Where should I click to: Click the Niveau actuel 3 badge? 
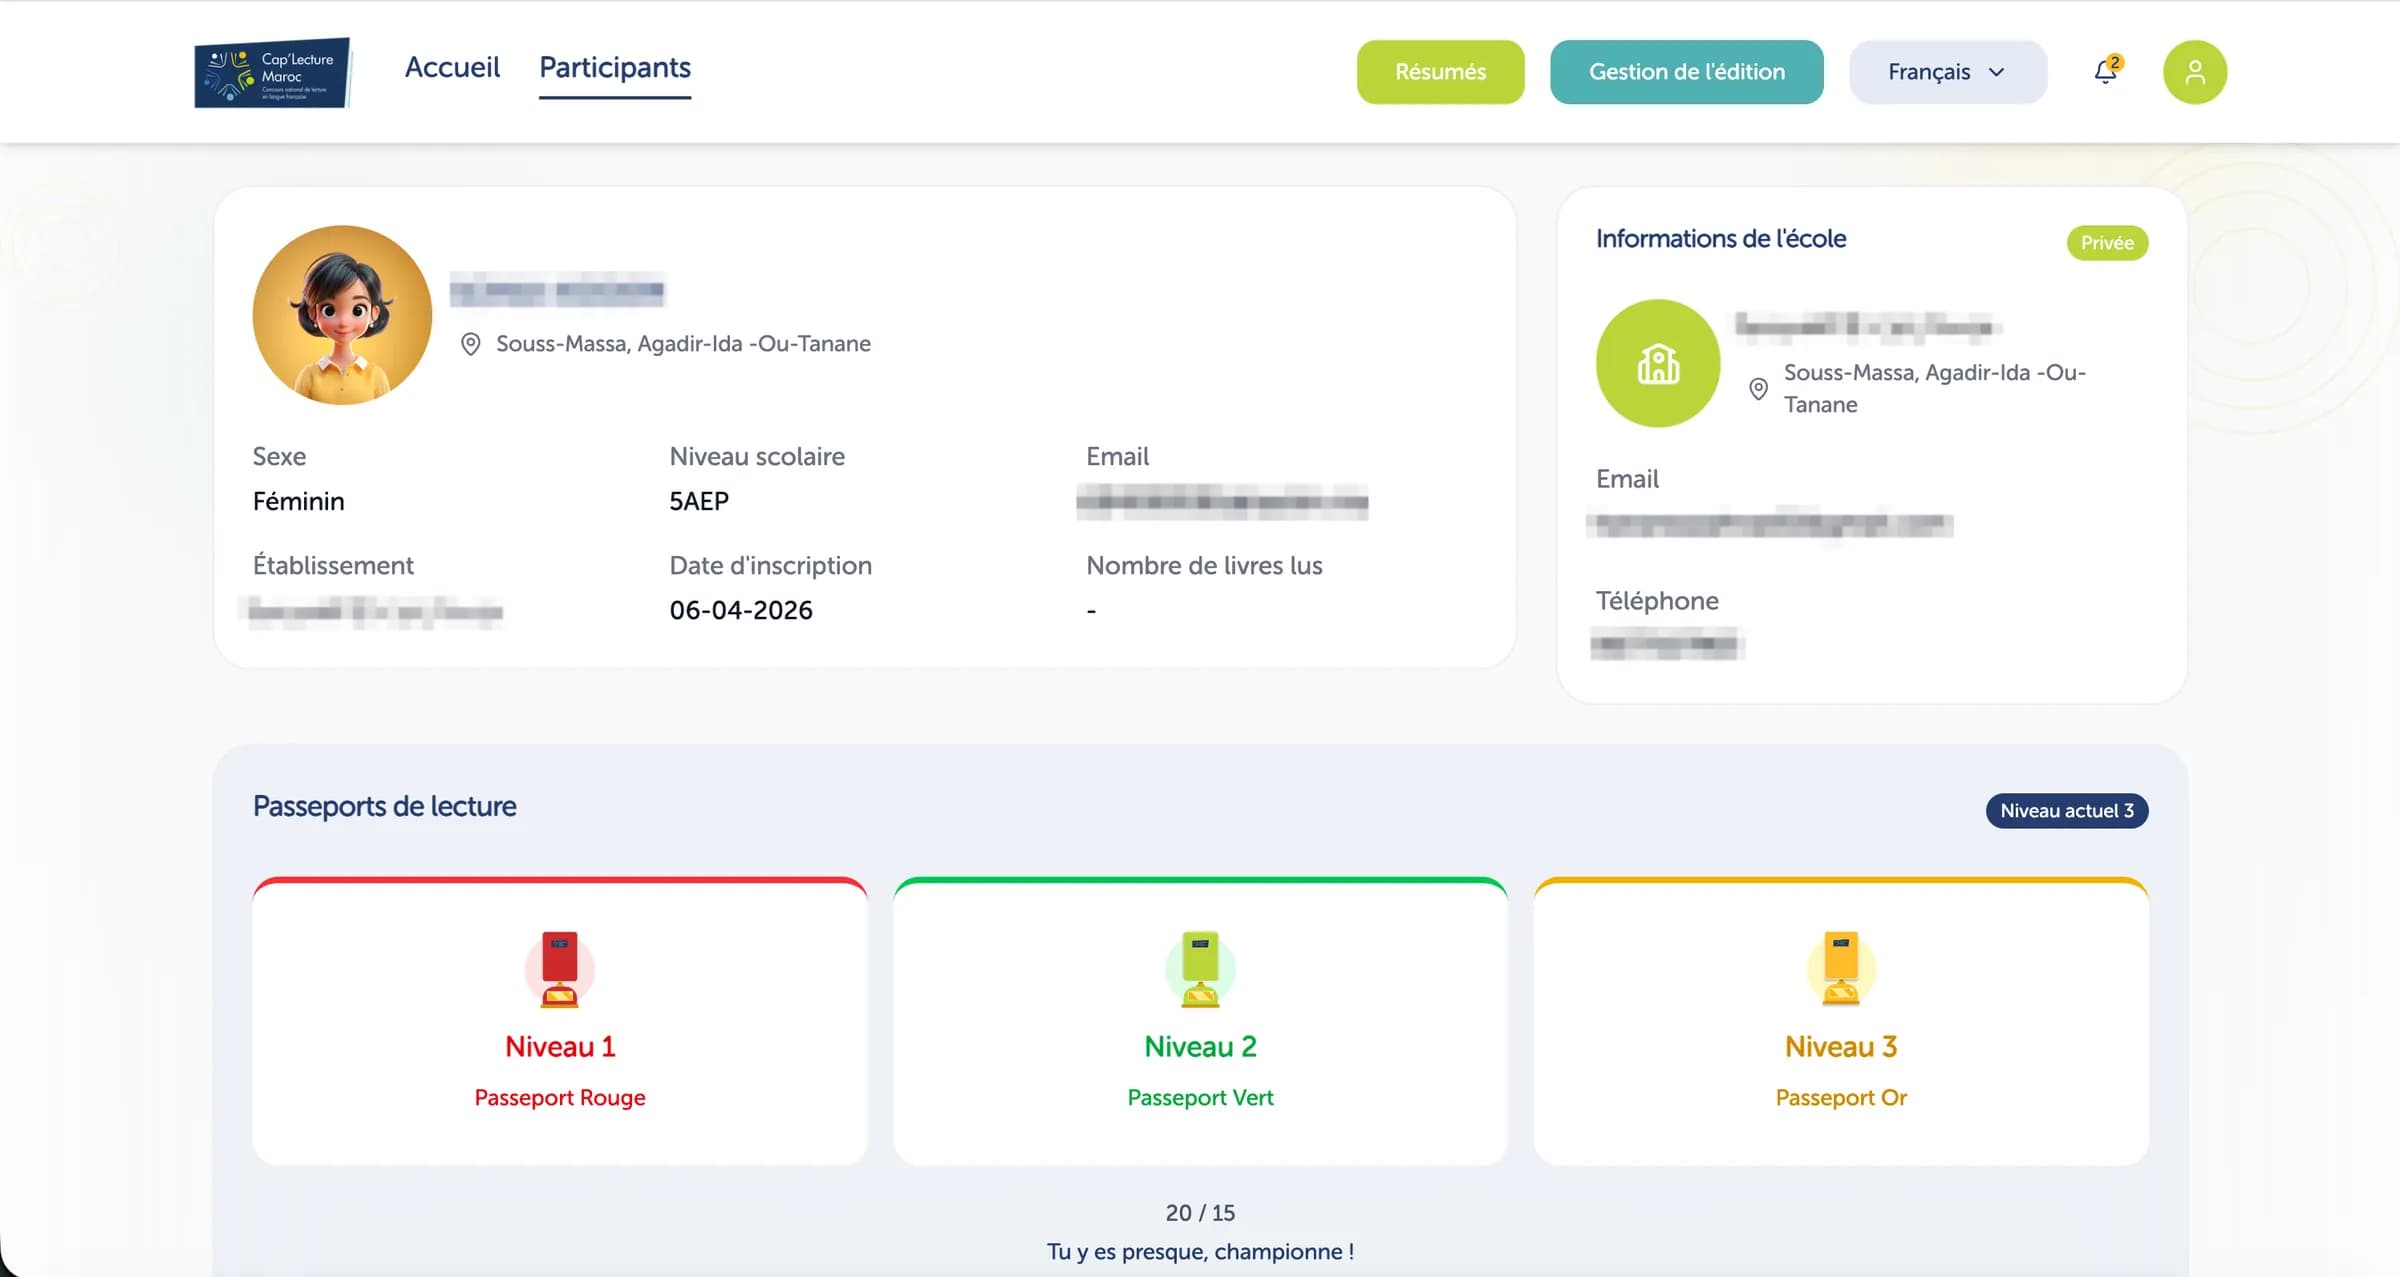coord(2067,811)
